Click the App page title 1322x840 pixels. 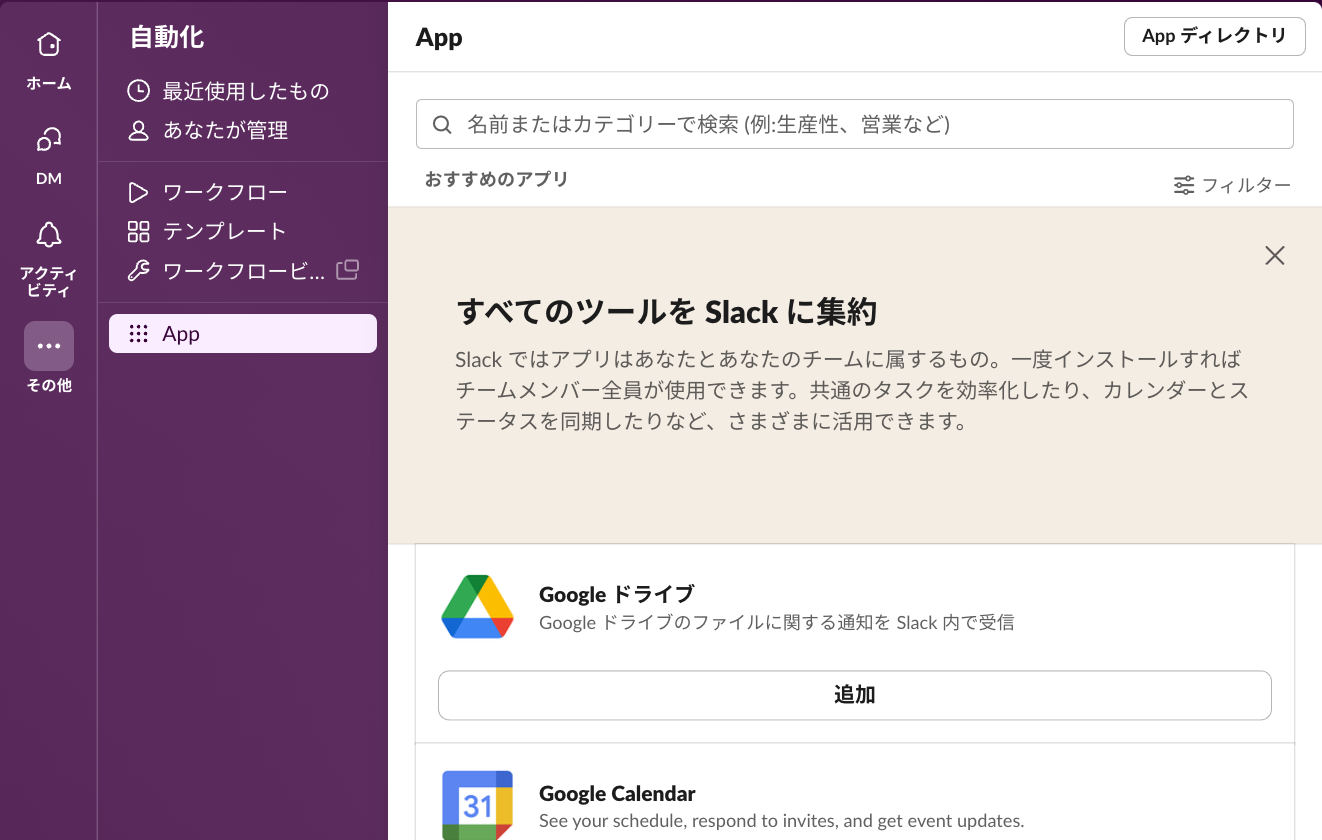tap(439, 38)
